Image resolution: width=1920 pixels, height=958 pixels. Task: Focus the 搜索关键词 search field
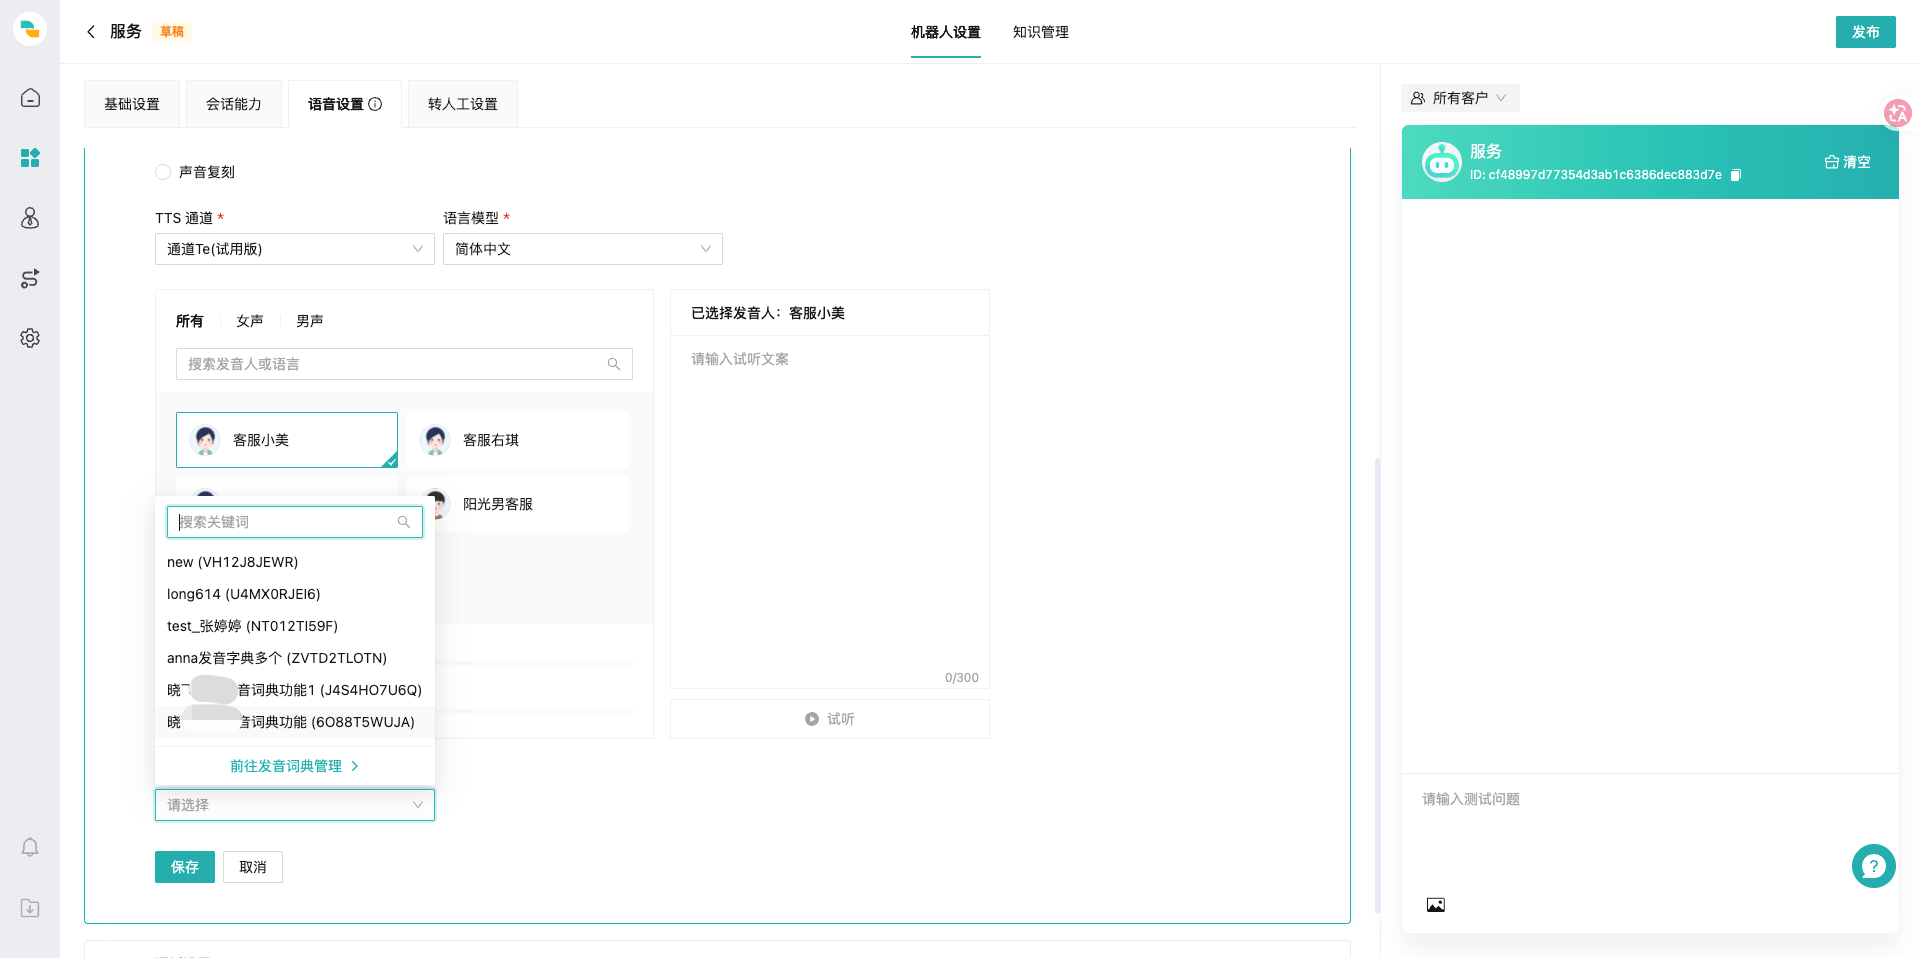pyautogui.click(x=295, y=522)
